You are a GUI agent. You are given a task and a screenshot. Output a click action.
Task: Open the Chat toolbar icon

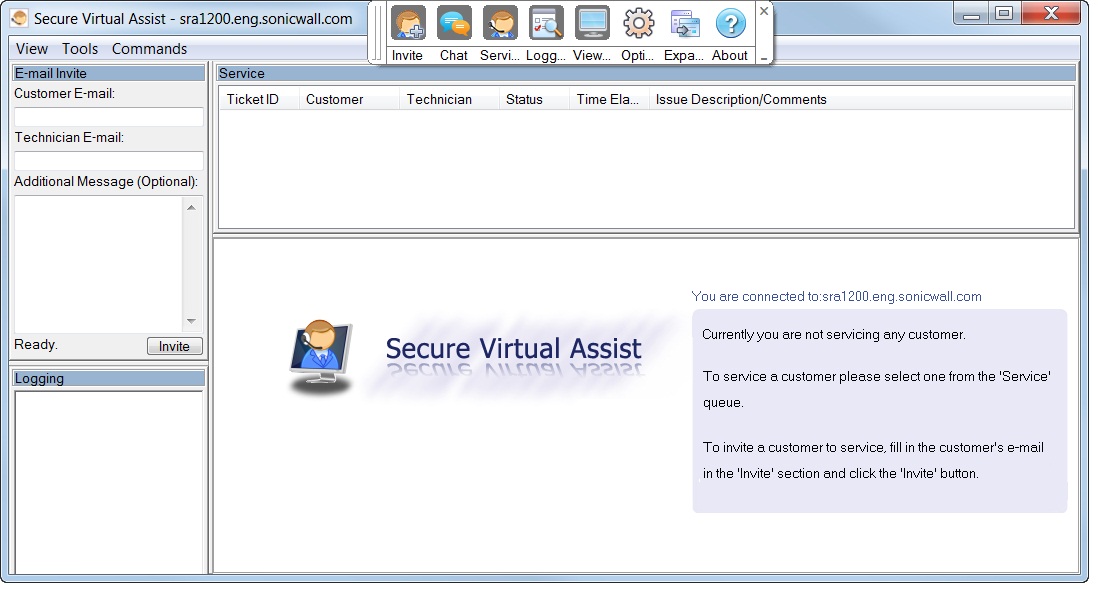point(454,24)
